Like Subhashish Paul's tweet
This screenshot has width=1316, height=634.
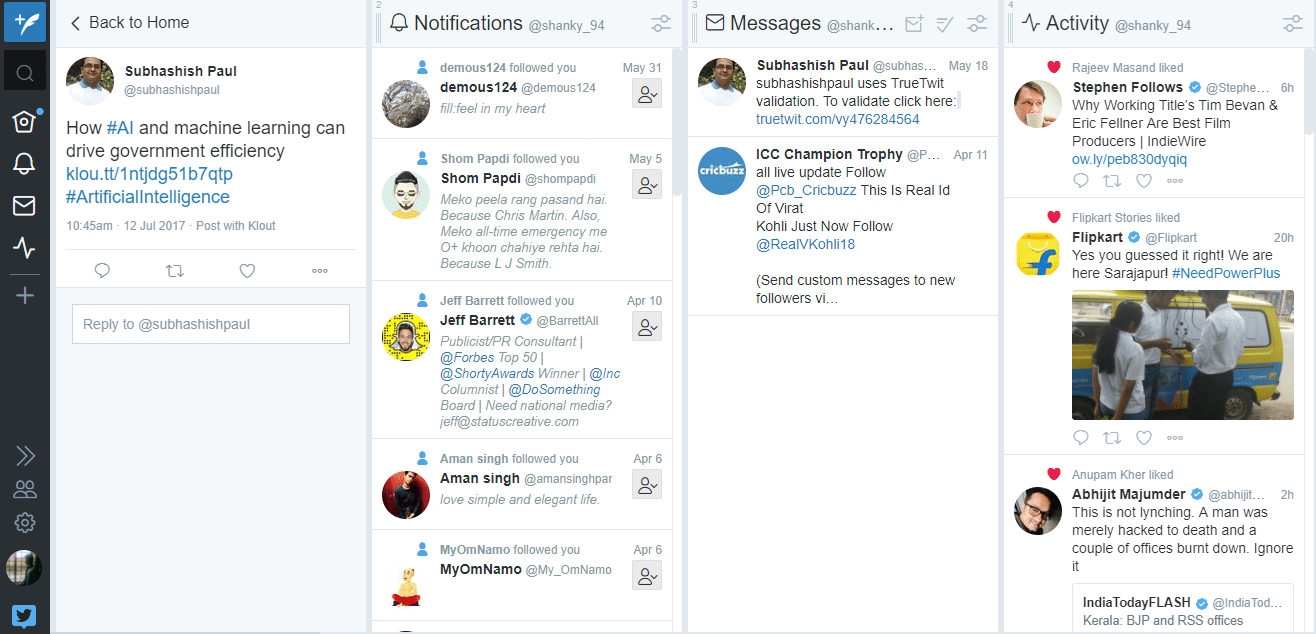tap(247, 270)
